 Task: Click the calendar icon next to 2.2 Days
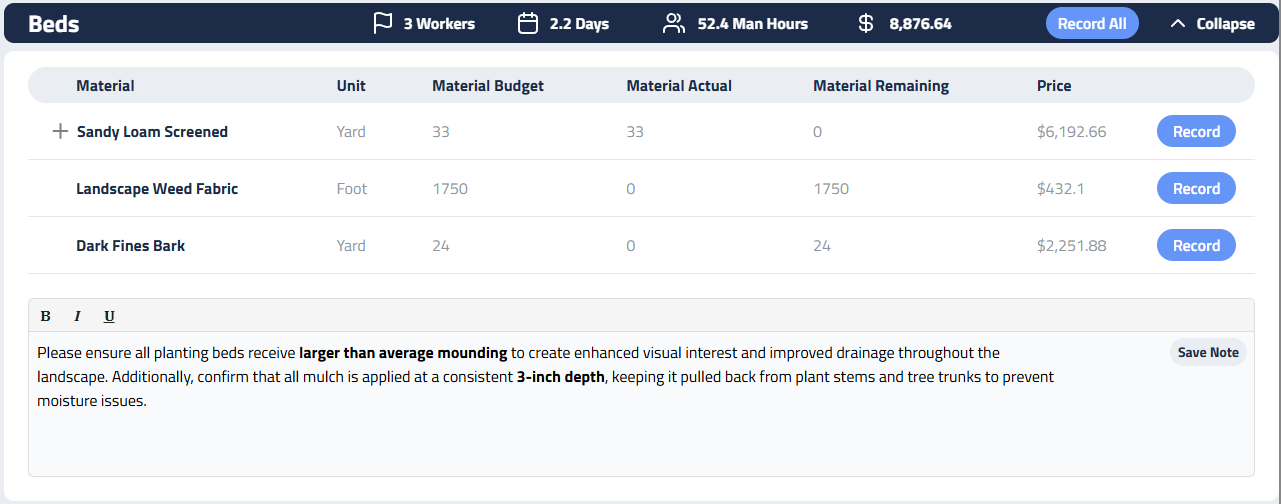tap(528, 23)
